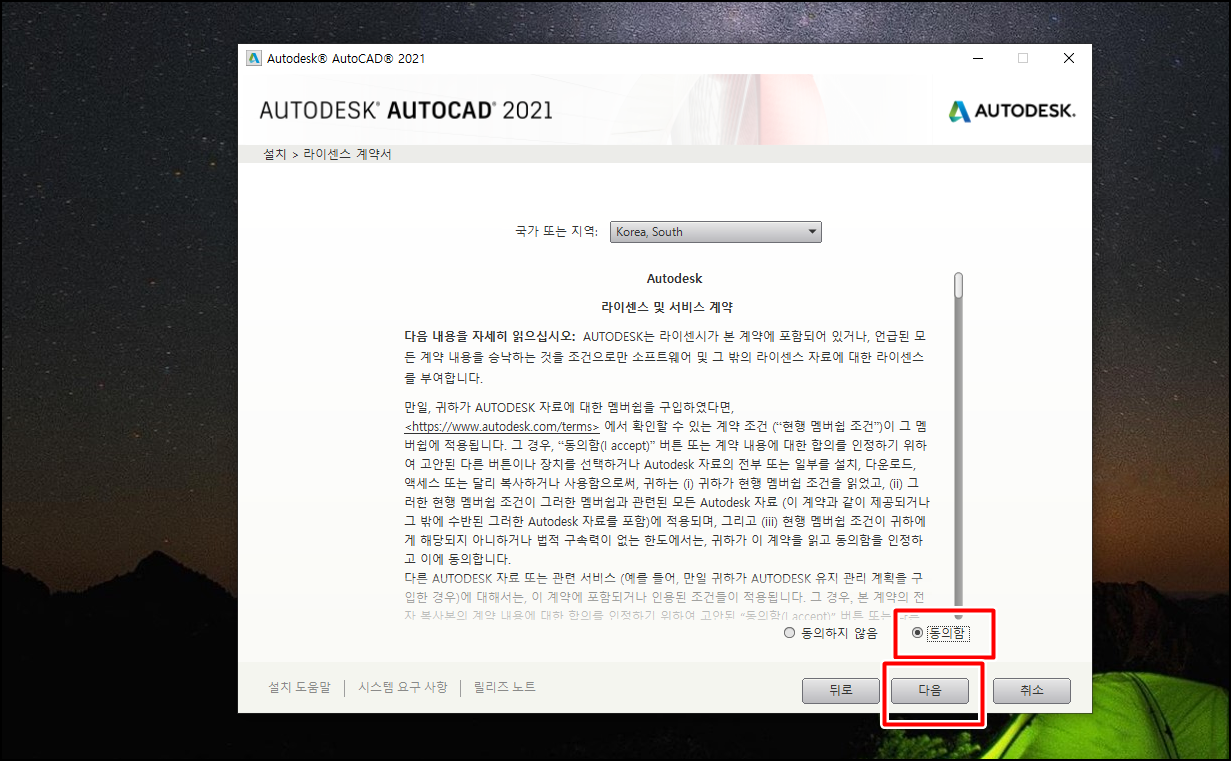Select the 동의하지 않음 radio button
Viewport: 1231px width, 761px height.
pyautogui.click(x=789, y=633)
